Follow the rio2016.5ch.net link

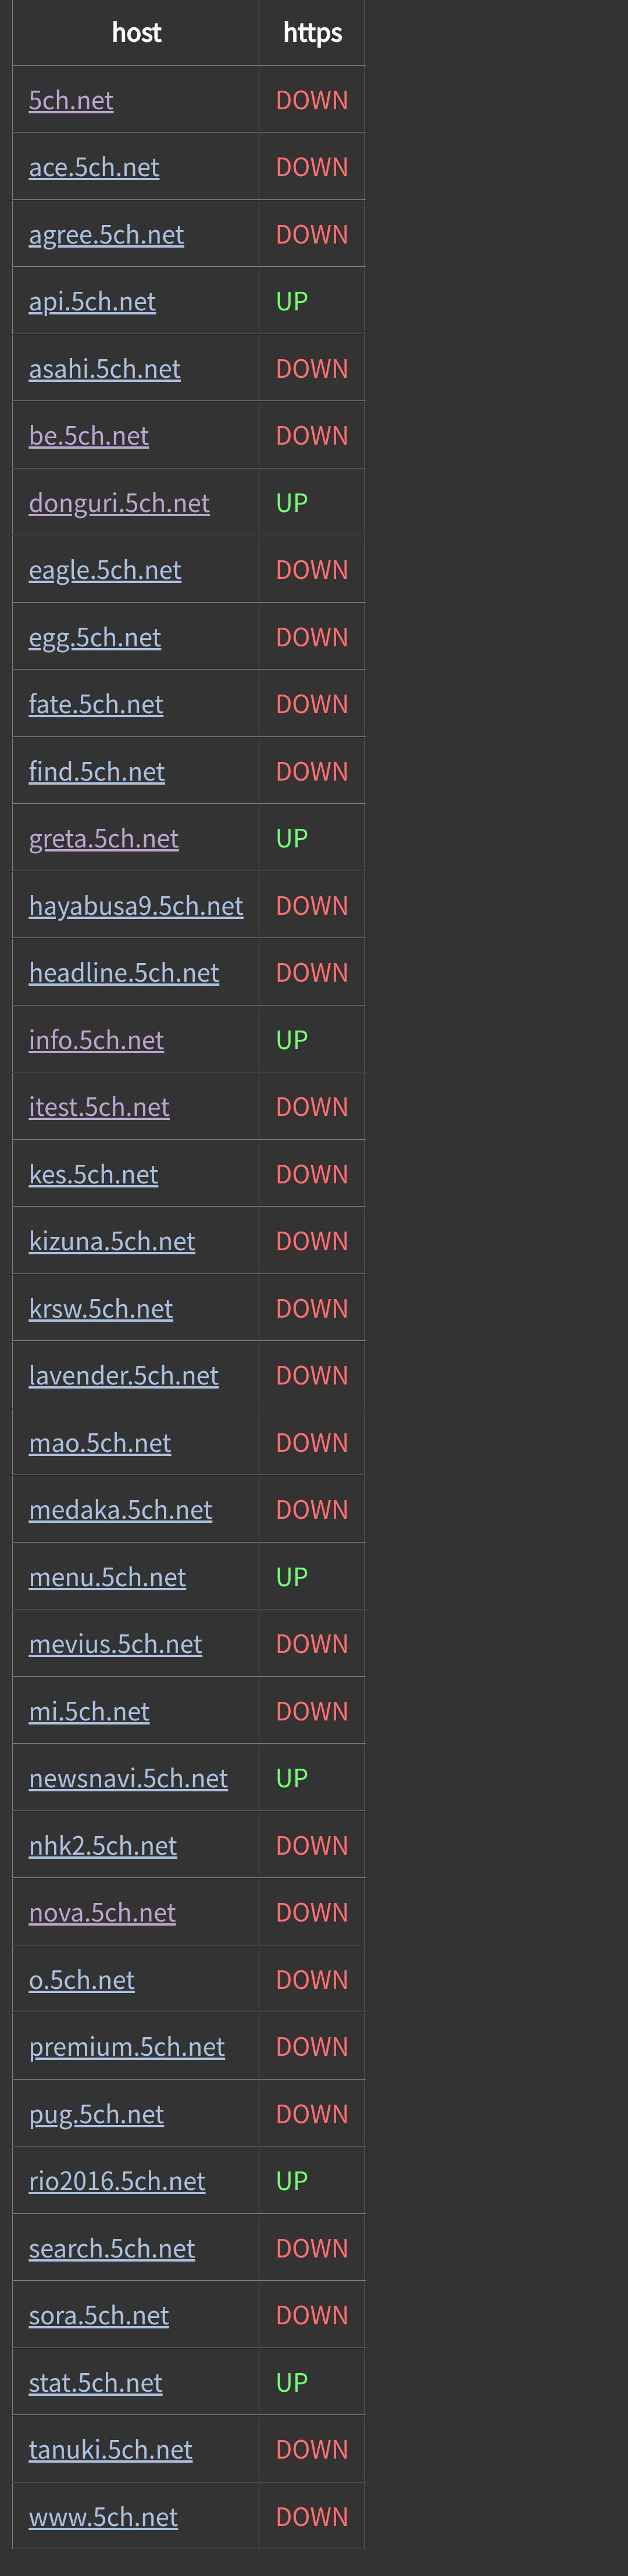(117, 2181)
